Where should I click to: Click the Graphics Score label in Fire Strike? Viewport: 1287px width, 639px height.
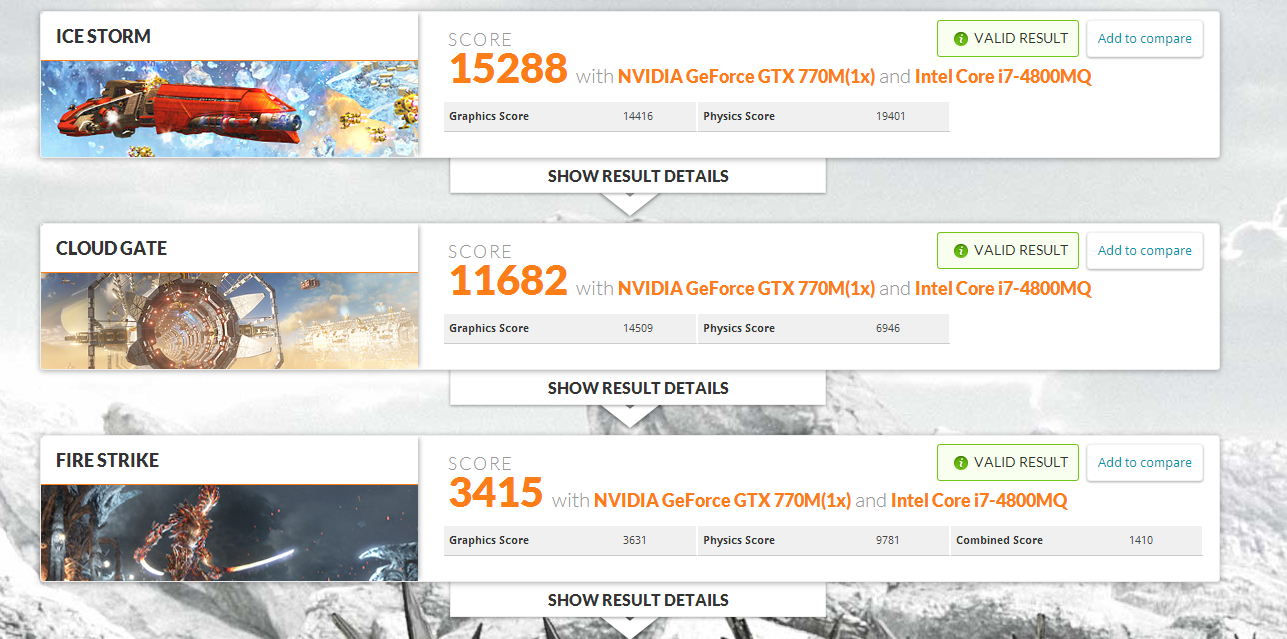[489, 541]
